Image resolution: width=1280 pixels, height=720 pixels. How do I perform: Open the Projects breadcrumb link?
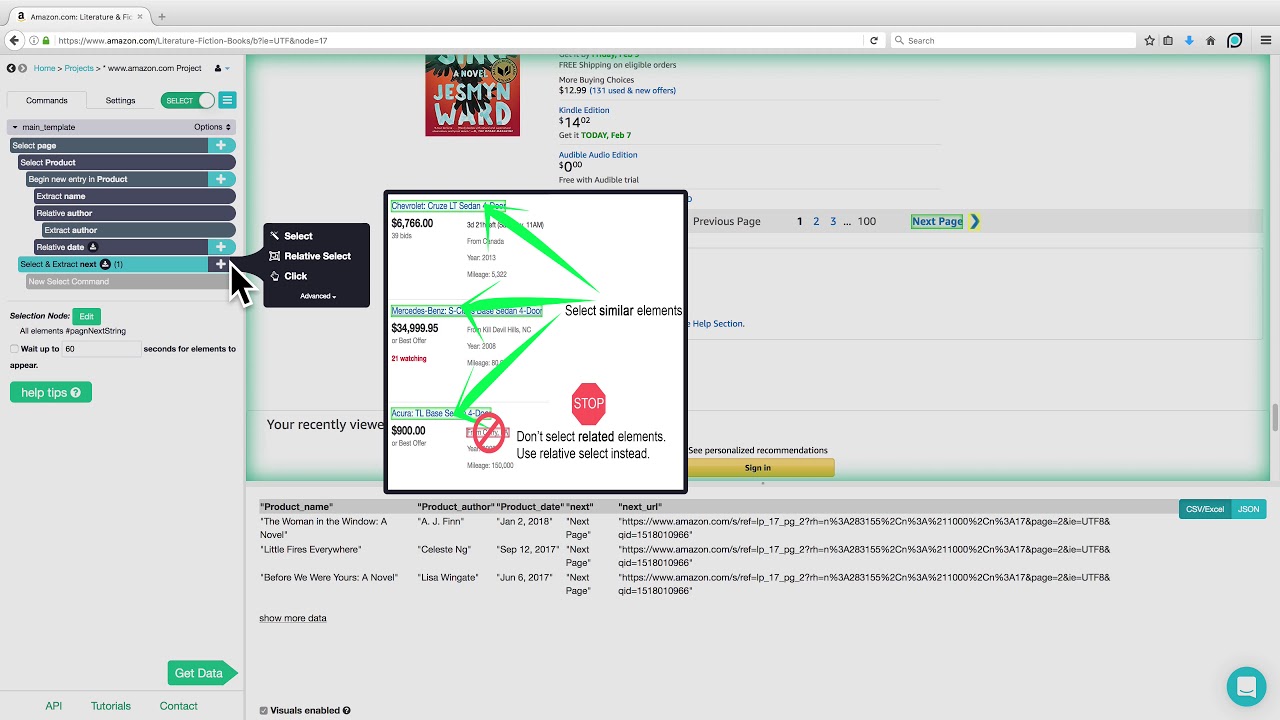click(x=79, y=68)
